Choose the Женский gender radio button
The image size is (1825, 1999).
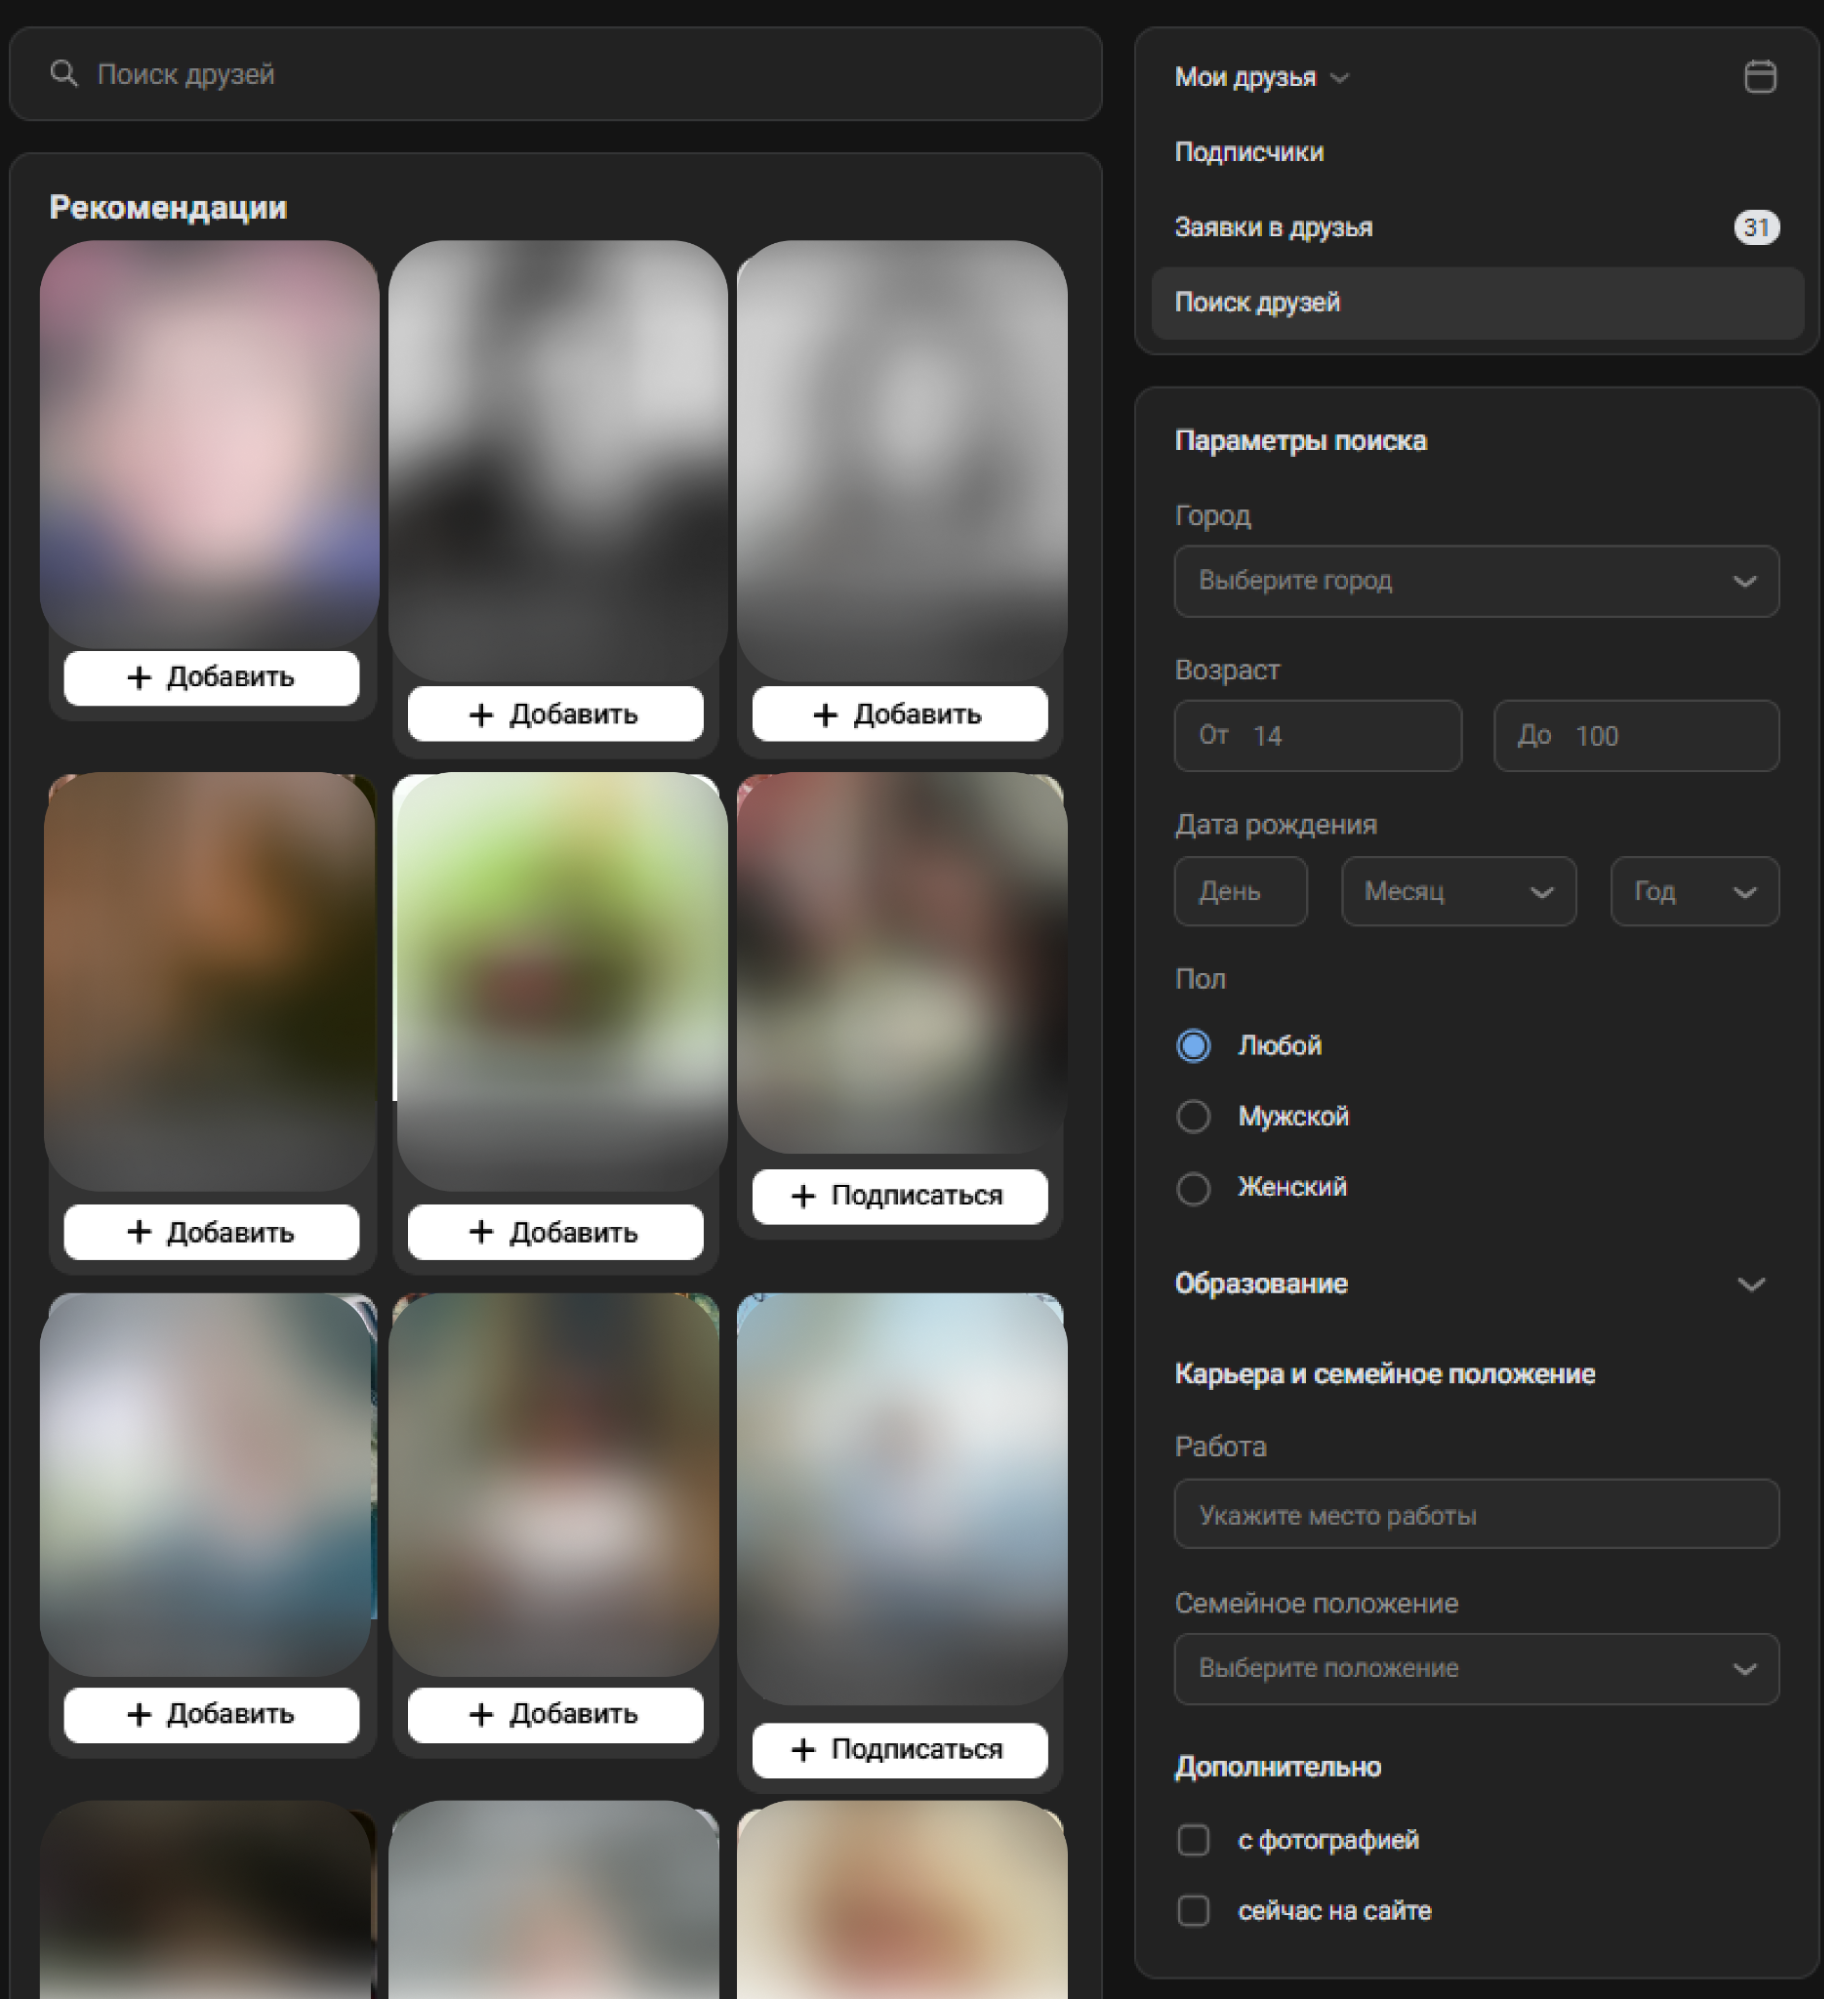pos(1193,1188)
